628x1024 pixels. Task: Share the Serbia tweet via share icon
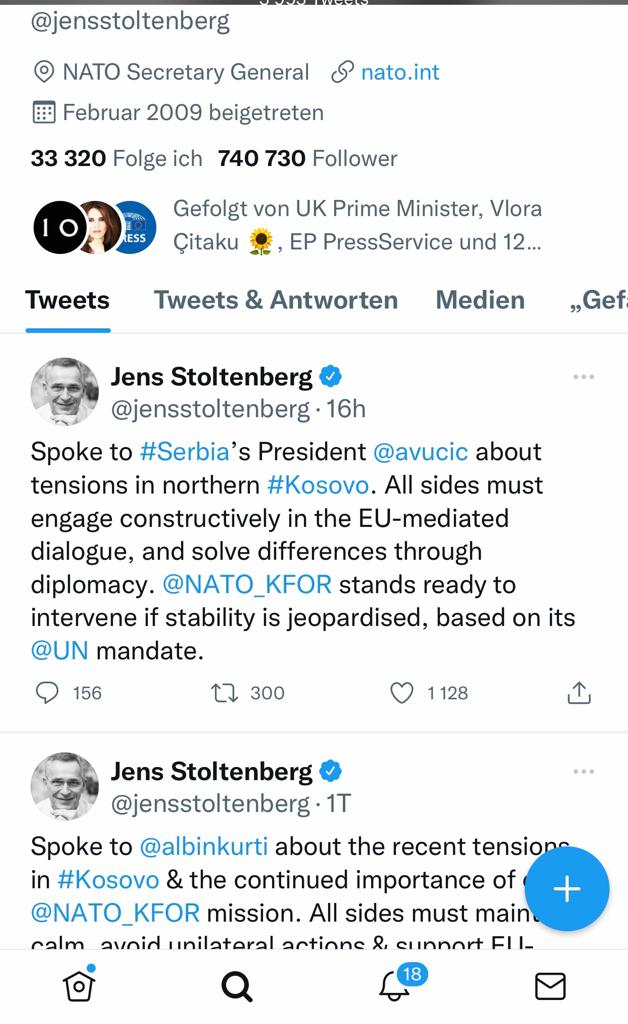point(579,693)
